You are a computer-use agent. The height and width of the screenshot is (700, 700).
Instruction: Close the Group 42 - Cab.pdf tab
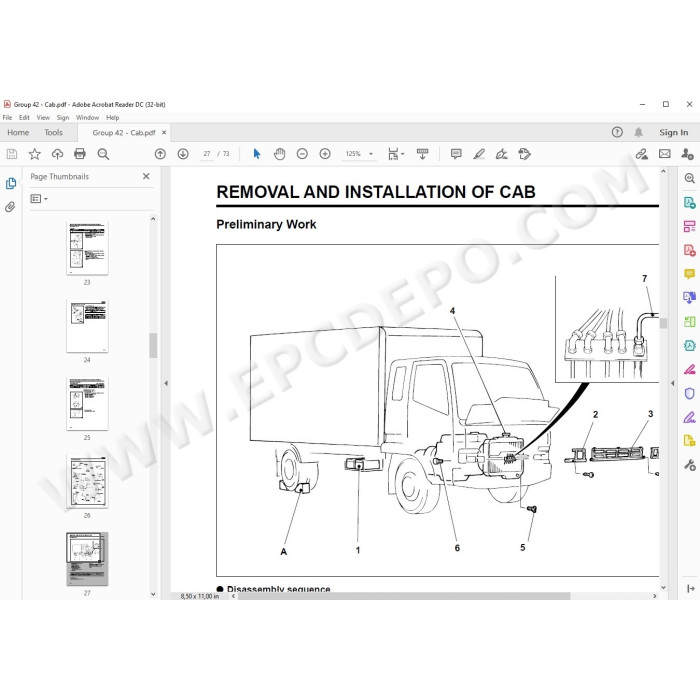164,133
